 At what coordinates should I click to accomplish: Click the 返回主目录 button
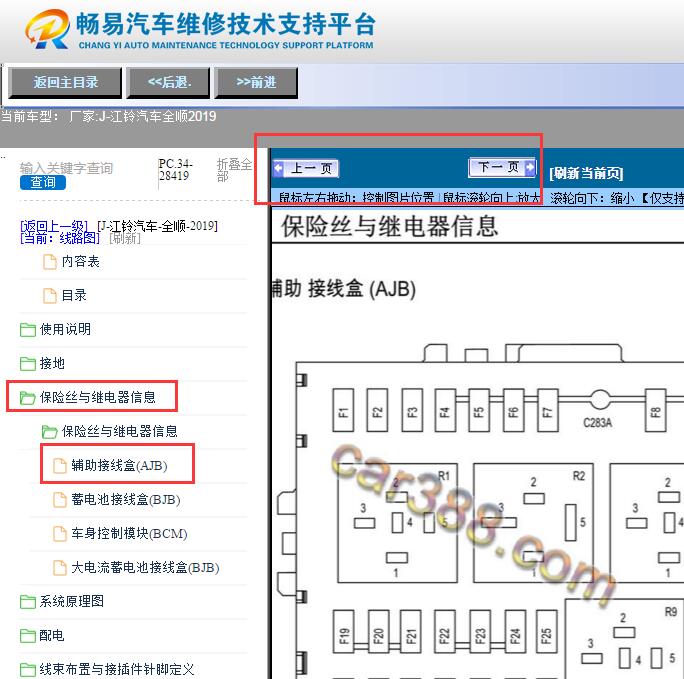coord(65,82)
